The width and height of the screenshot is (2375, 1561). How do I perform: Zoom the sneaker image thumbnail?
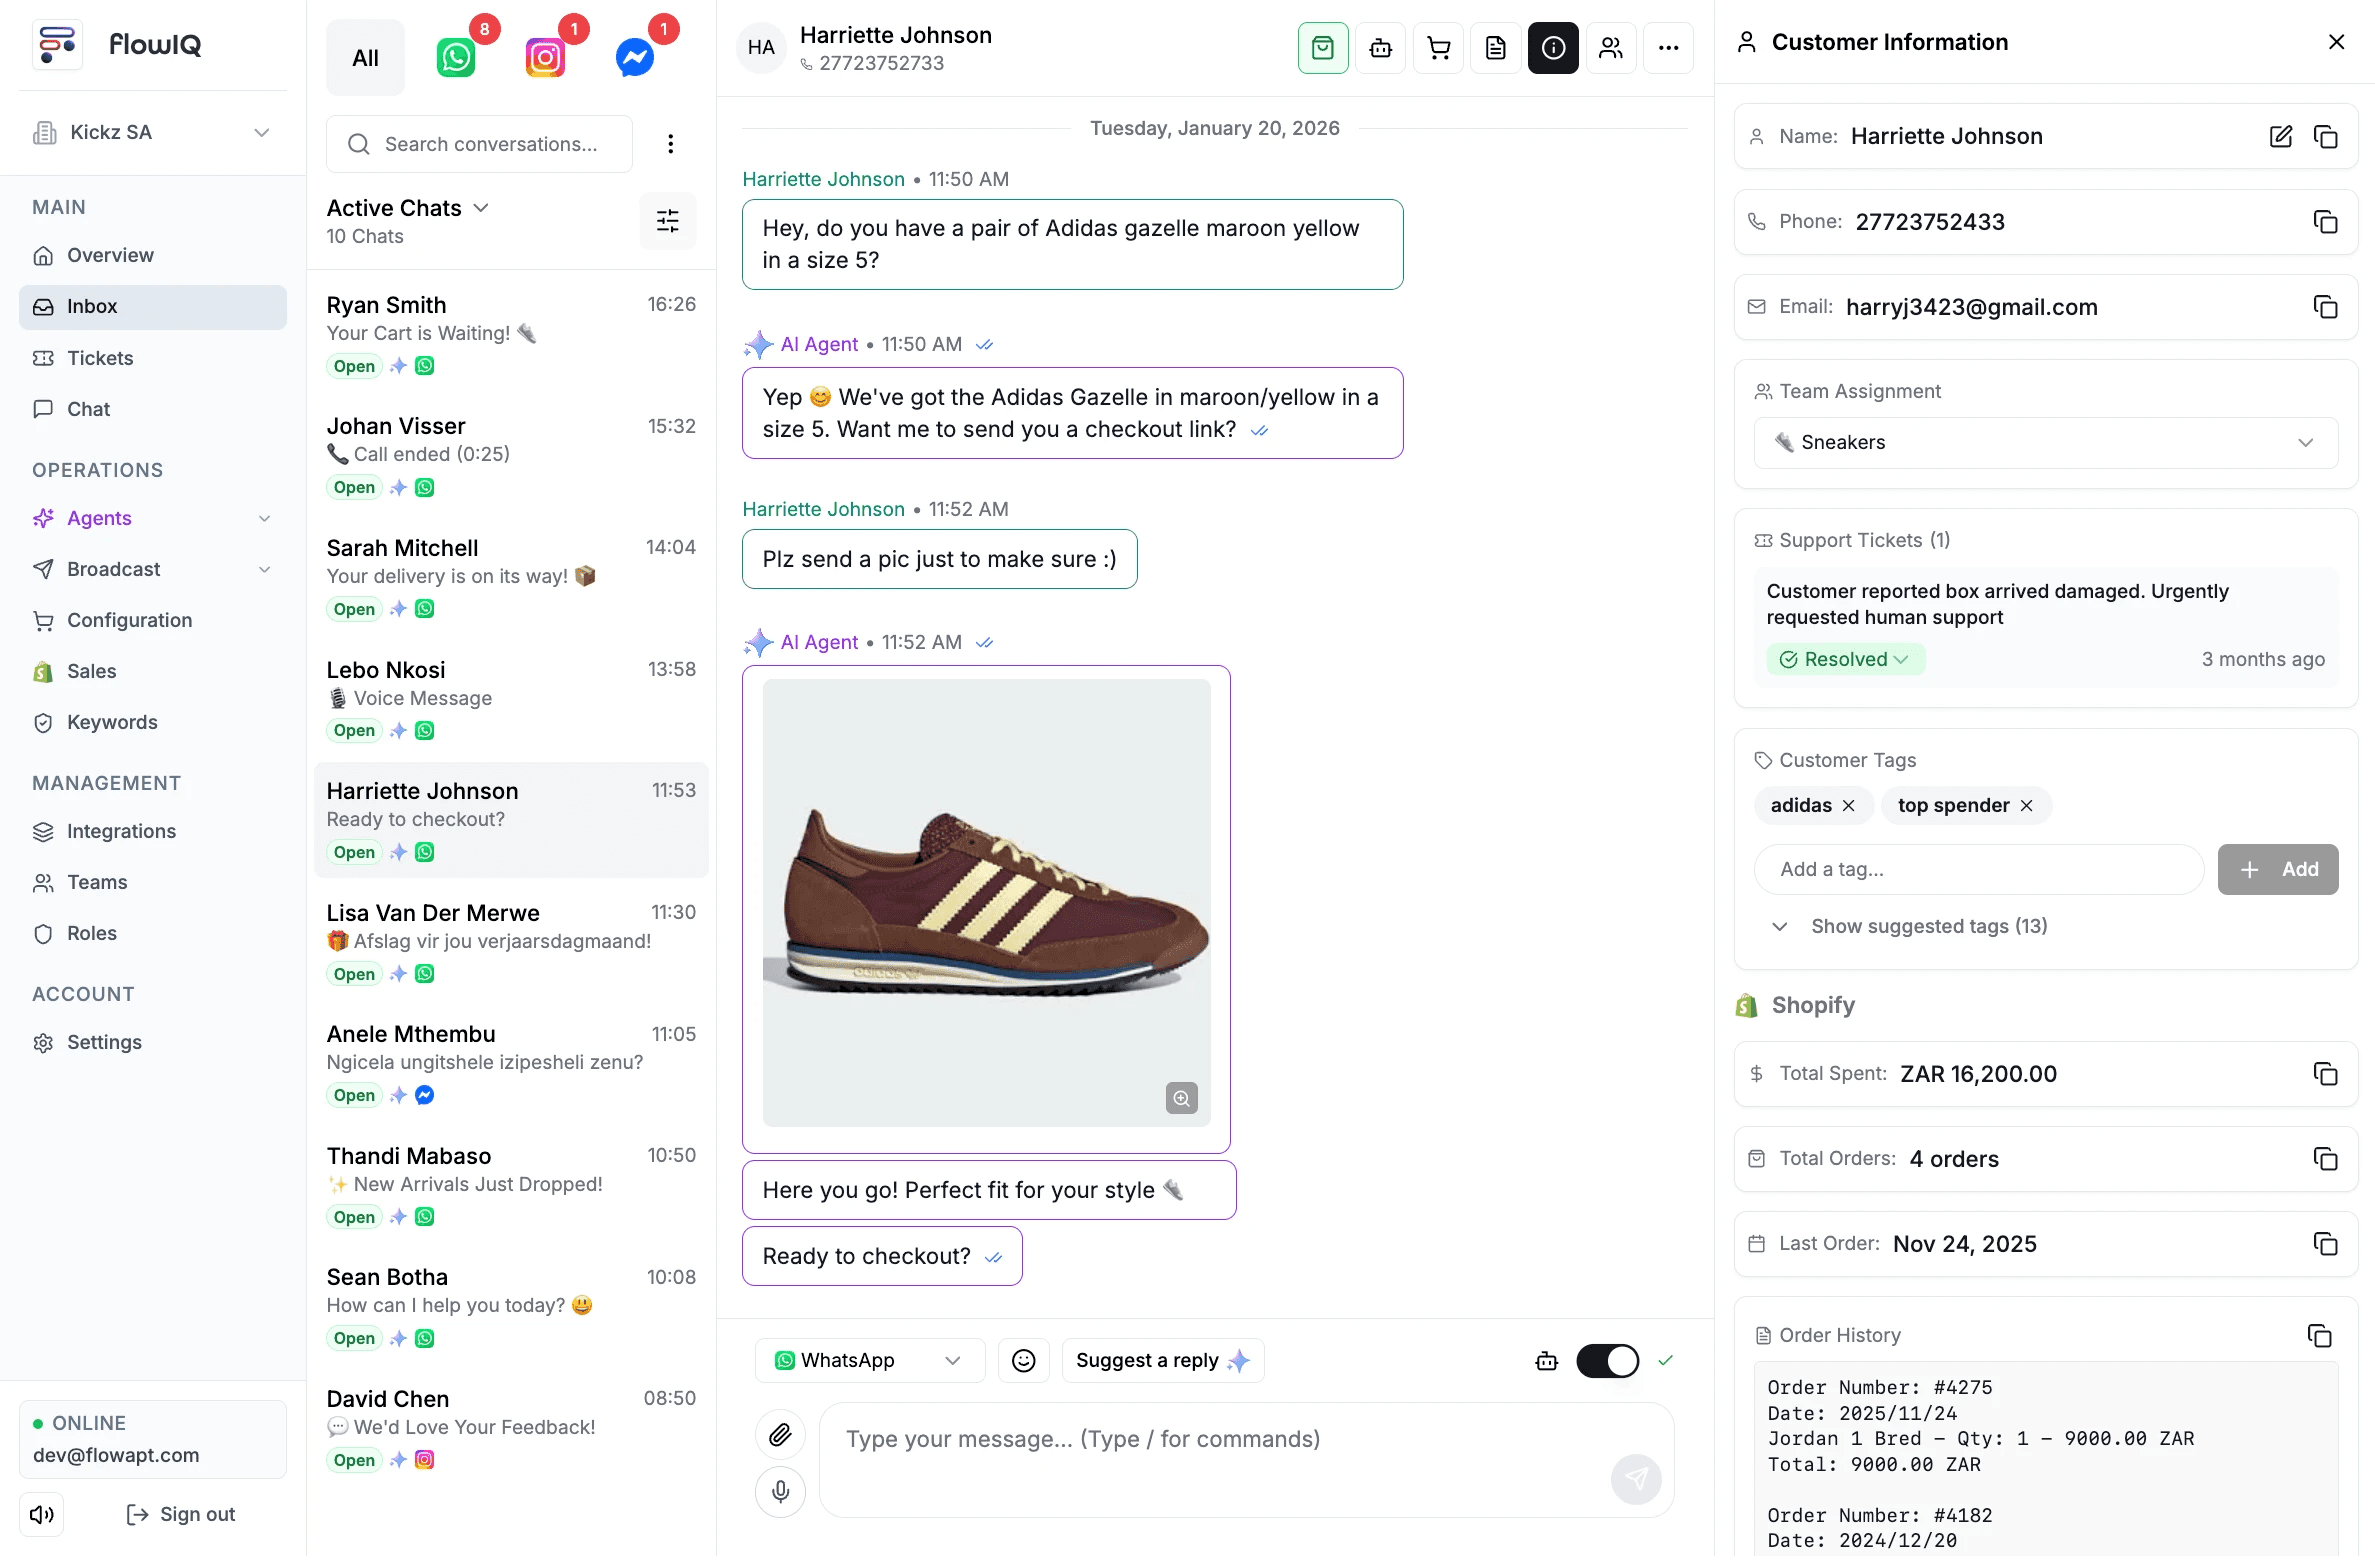[x=1181, y=1098]
